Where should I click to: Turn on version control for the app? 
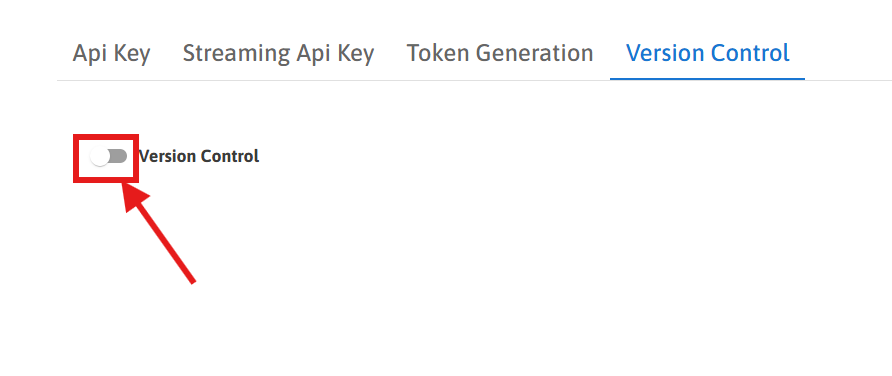pos(108,156)
